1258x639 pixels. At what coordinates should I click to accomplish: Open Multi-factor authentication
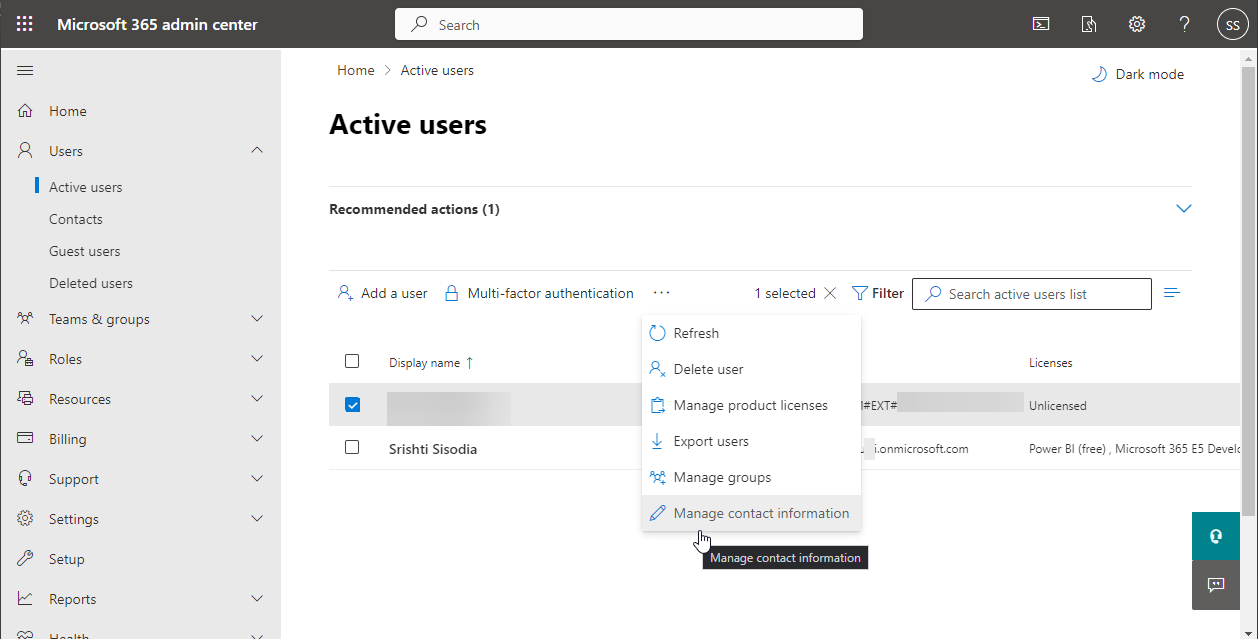pos(538,293)
